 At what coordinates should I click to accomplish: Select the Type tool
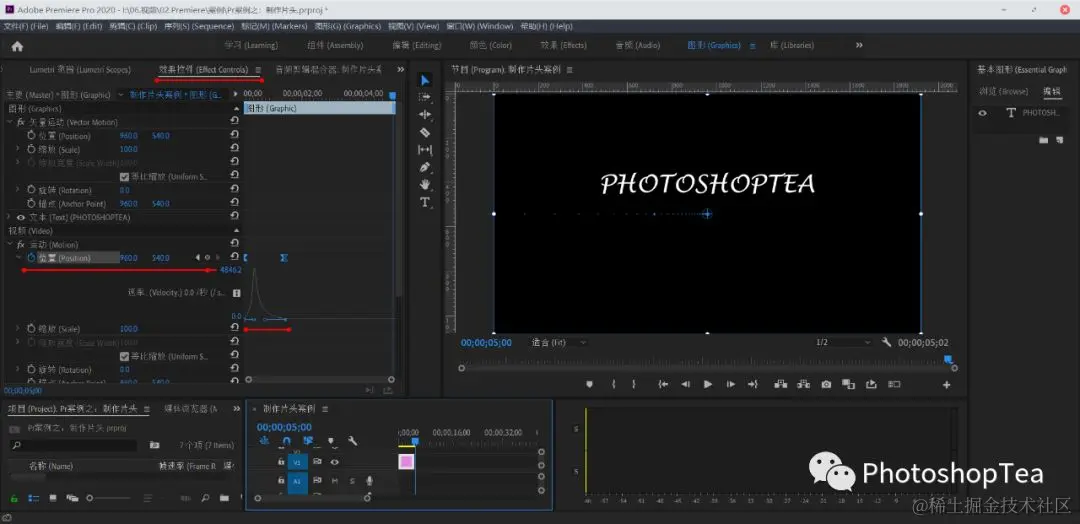424,202
